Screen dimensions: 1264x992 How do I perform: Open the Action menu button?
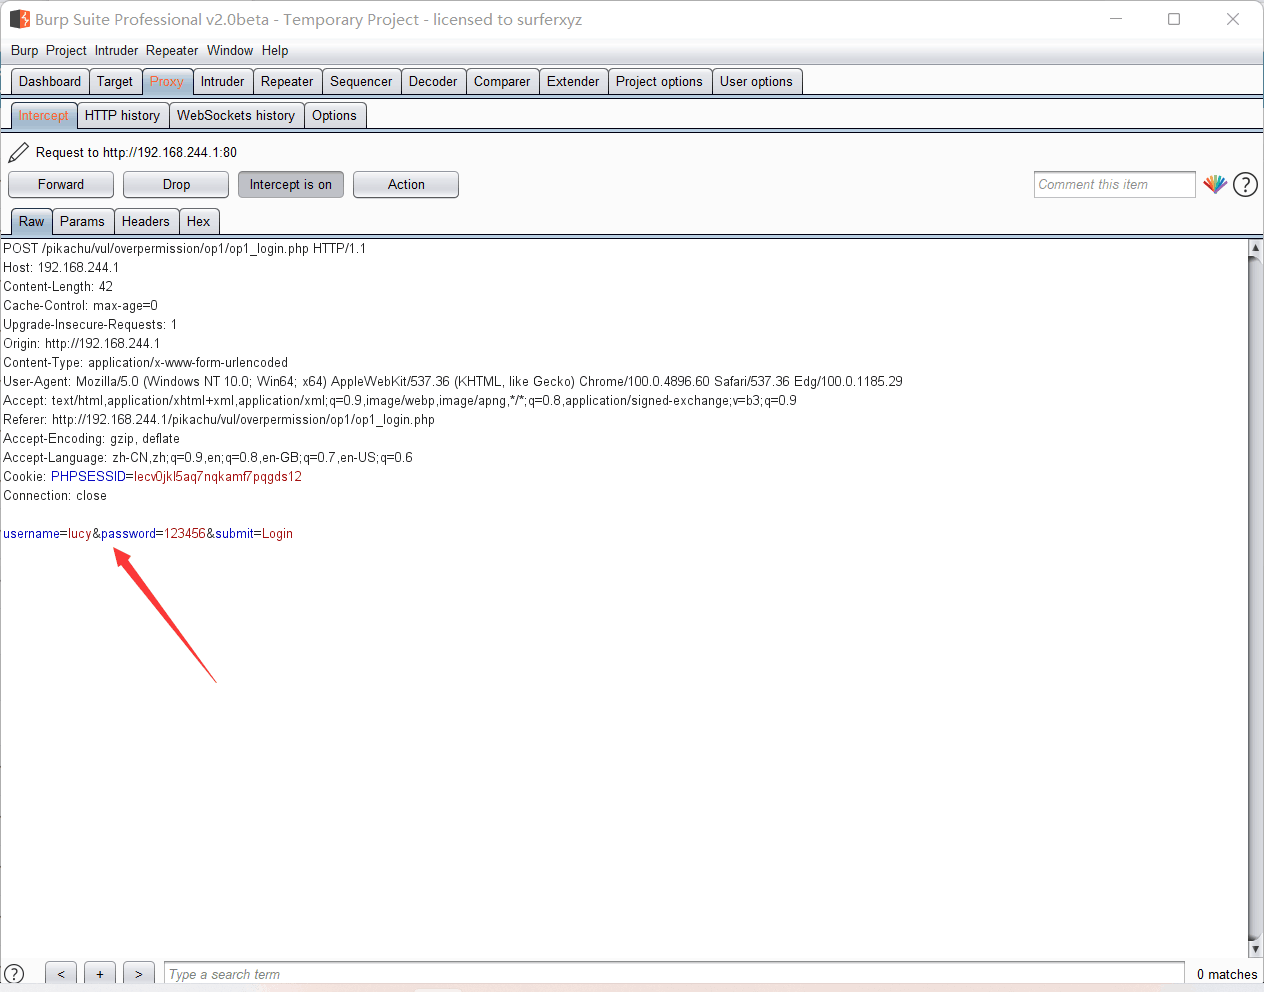pos(406,185)
